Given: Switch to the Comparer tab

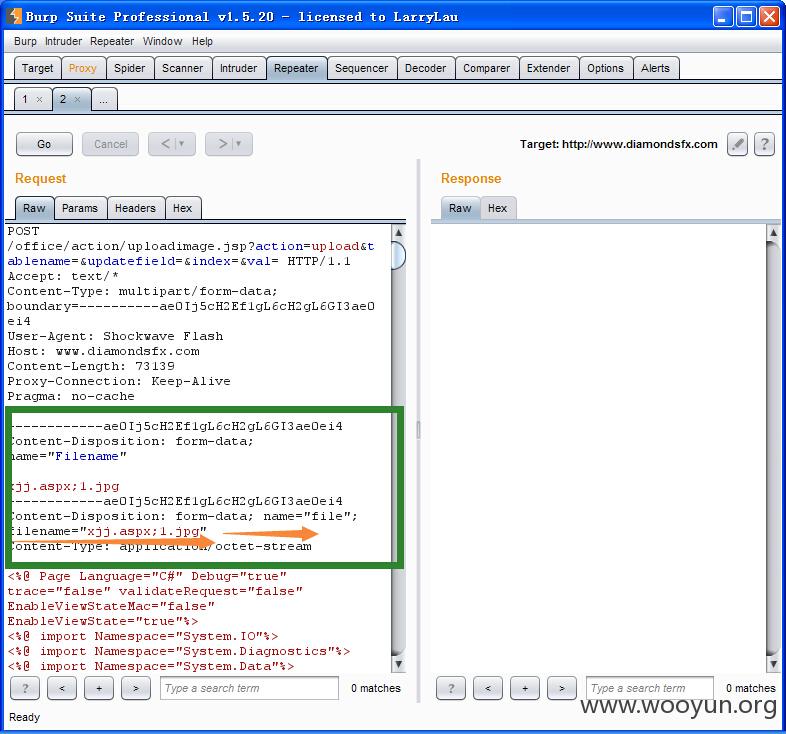Looking at the screenshot, I should point(486,68).
